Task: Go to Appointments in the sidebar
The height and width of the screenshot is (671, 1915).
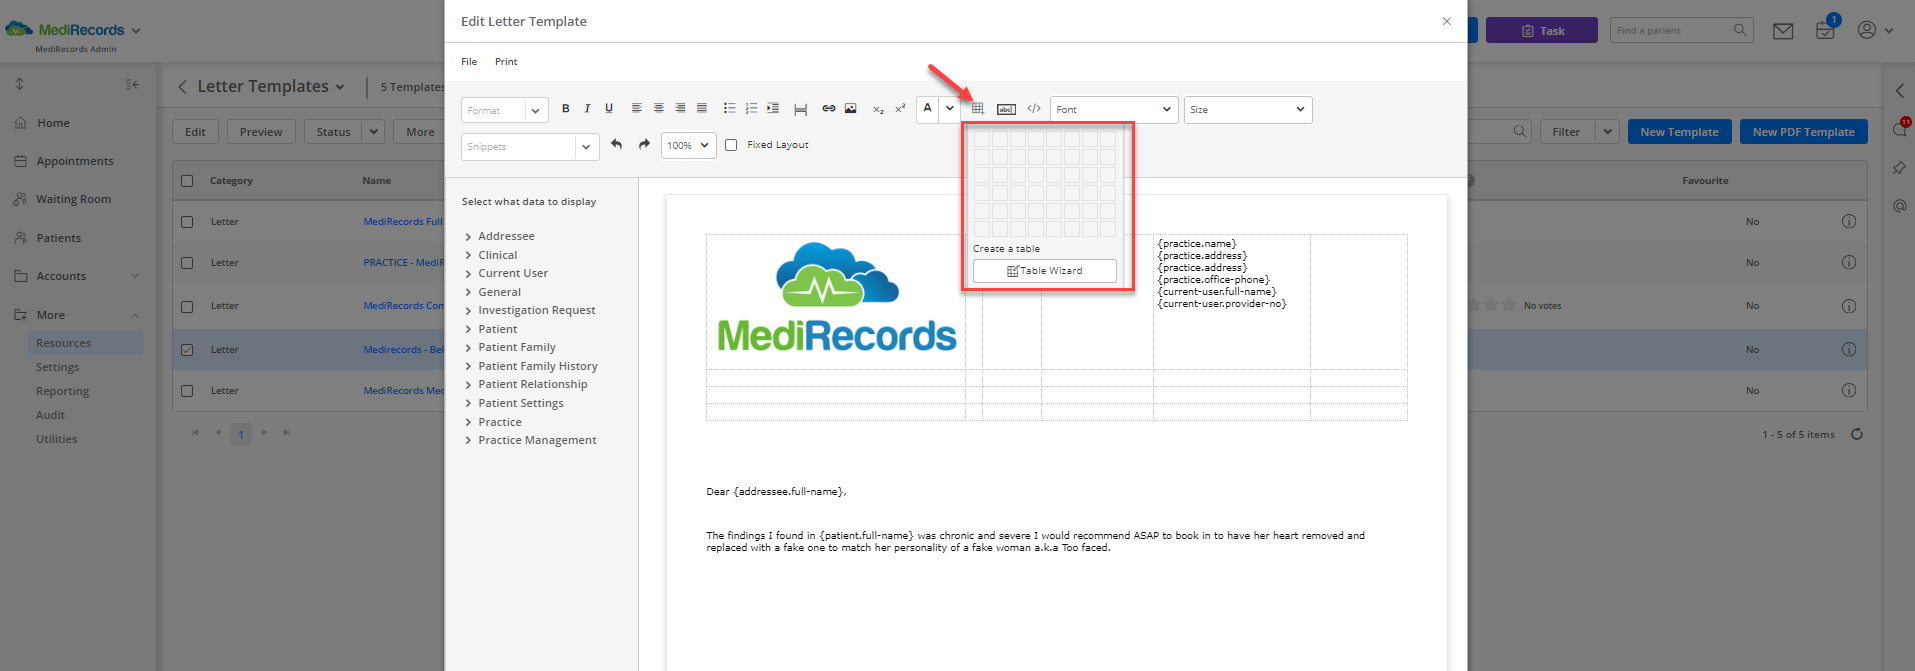Action: [75, 161]
